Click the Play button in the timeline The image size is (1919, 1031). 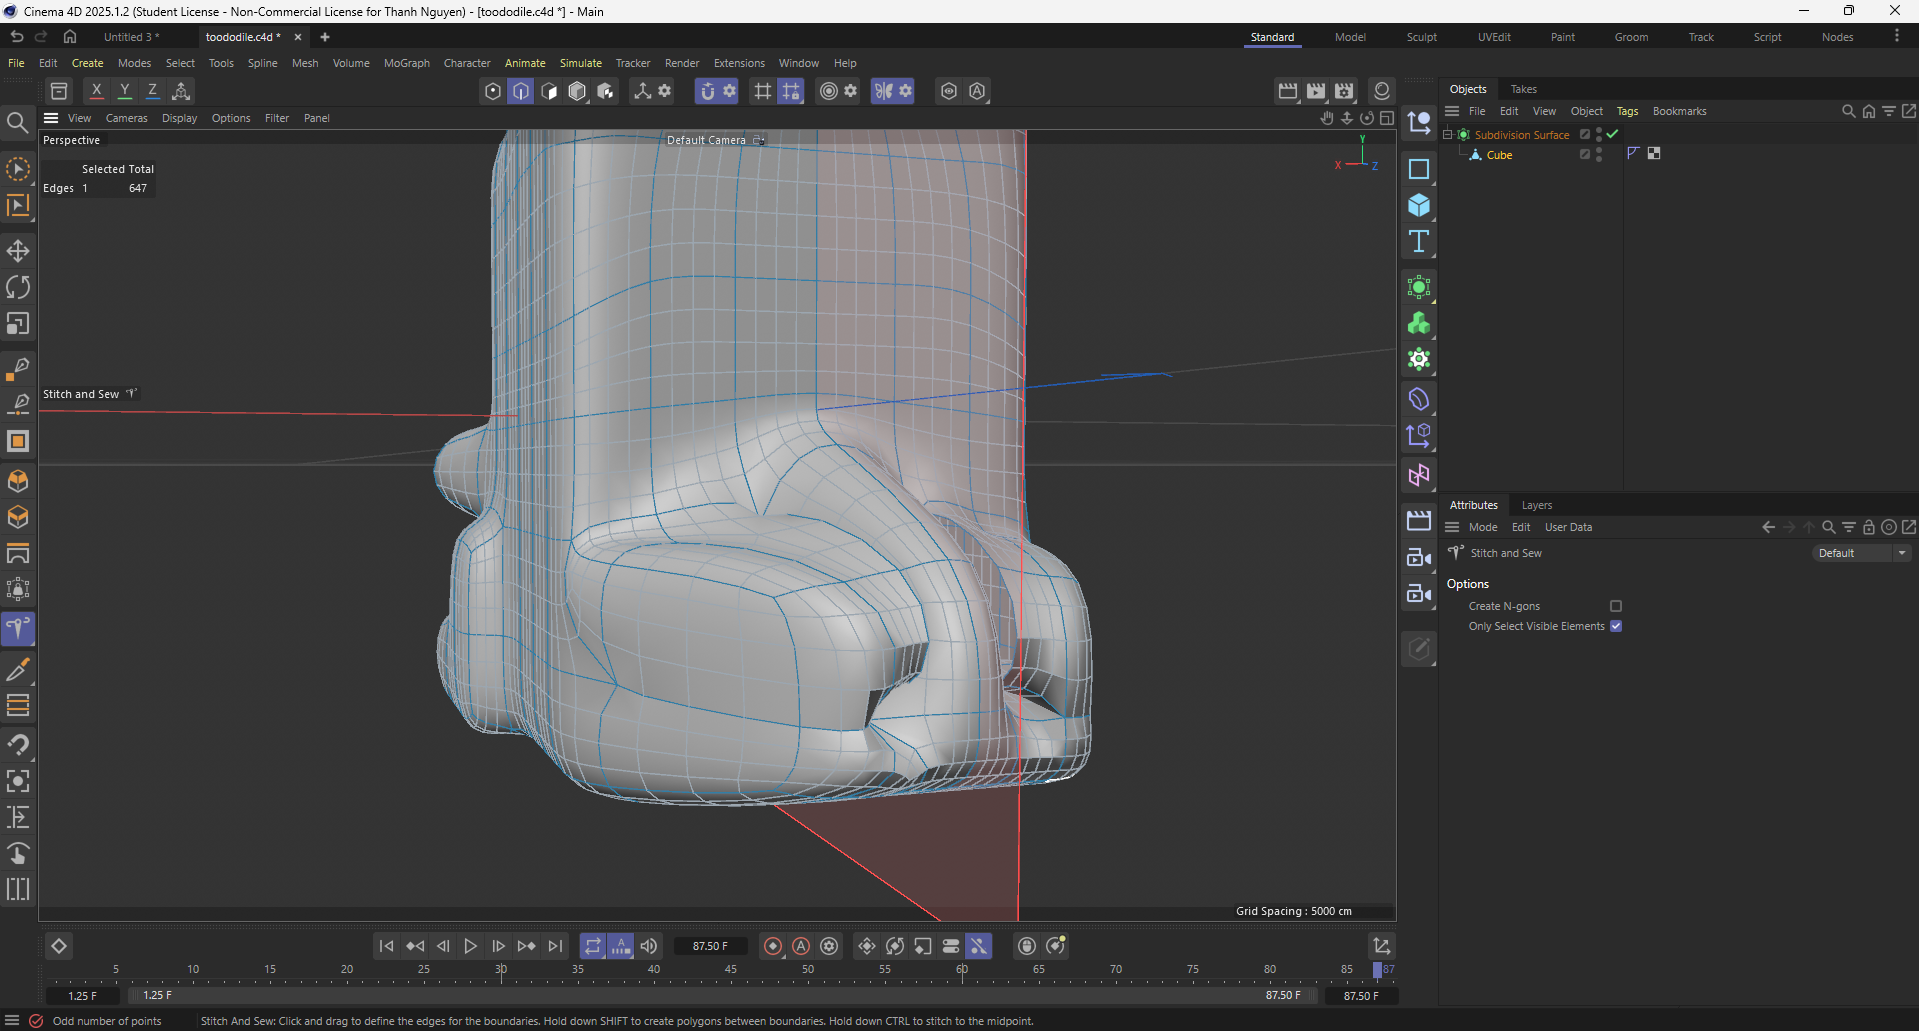tap(470, 946)
